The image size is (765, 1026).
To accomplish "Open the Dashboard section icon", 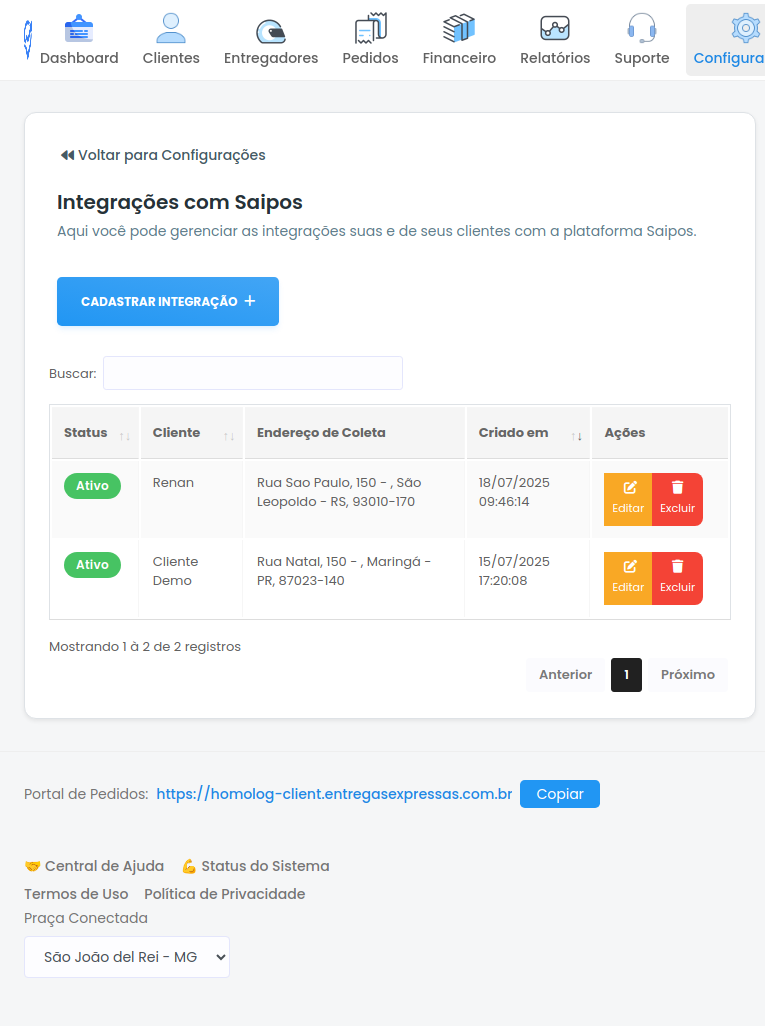I will [80, 27].
